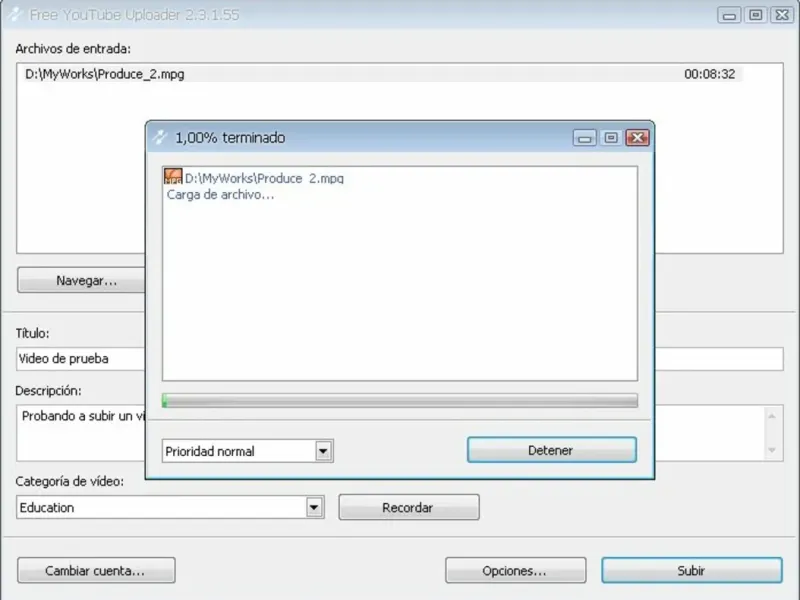Click the Categoría de vídeo label
The width and height of the screenshot is (800, 600).
click(69, 481)
